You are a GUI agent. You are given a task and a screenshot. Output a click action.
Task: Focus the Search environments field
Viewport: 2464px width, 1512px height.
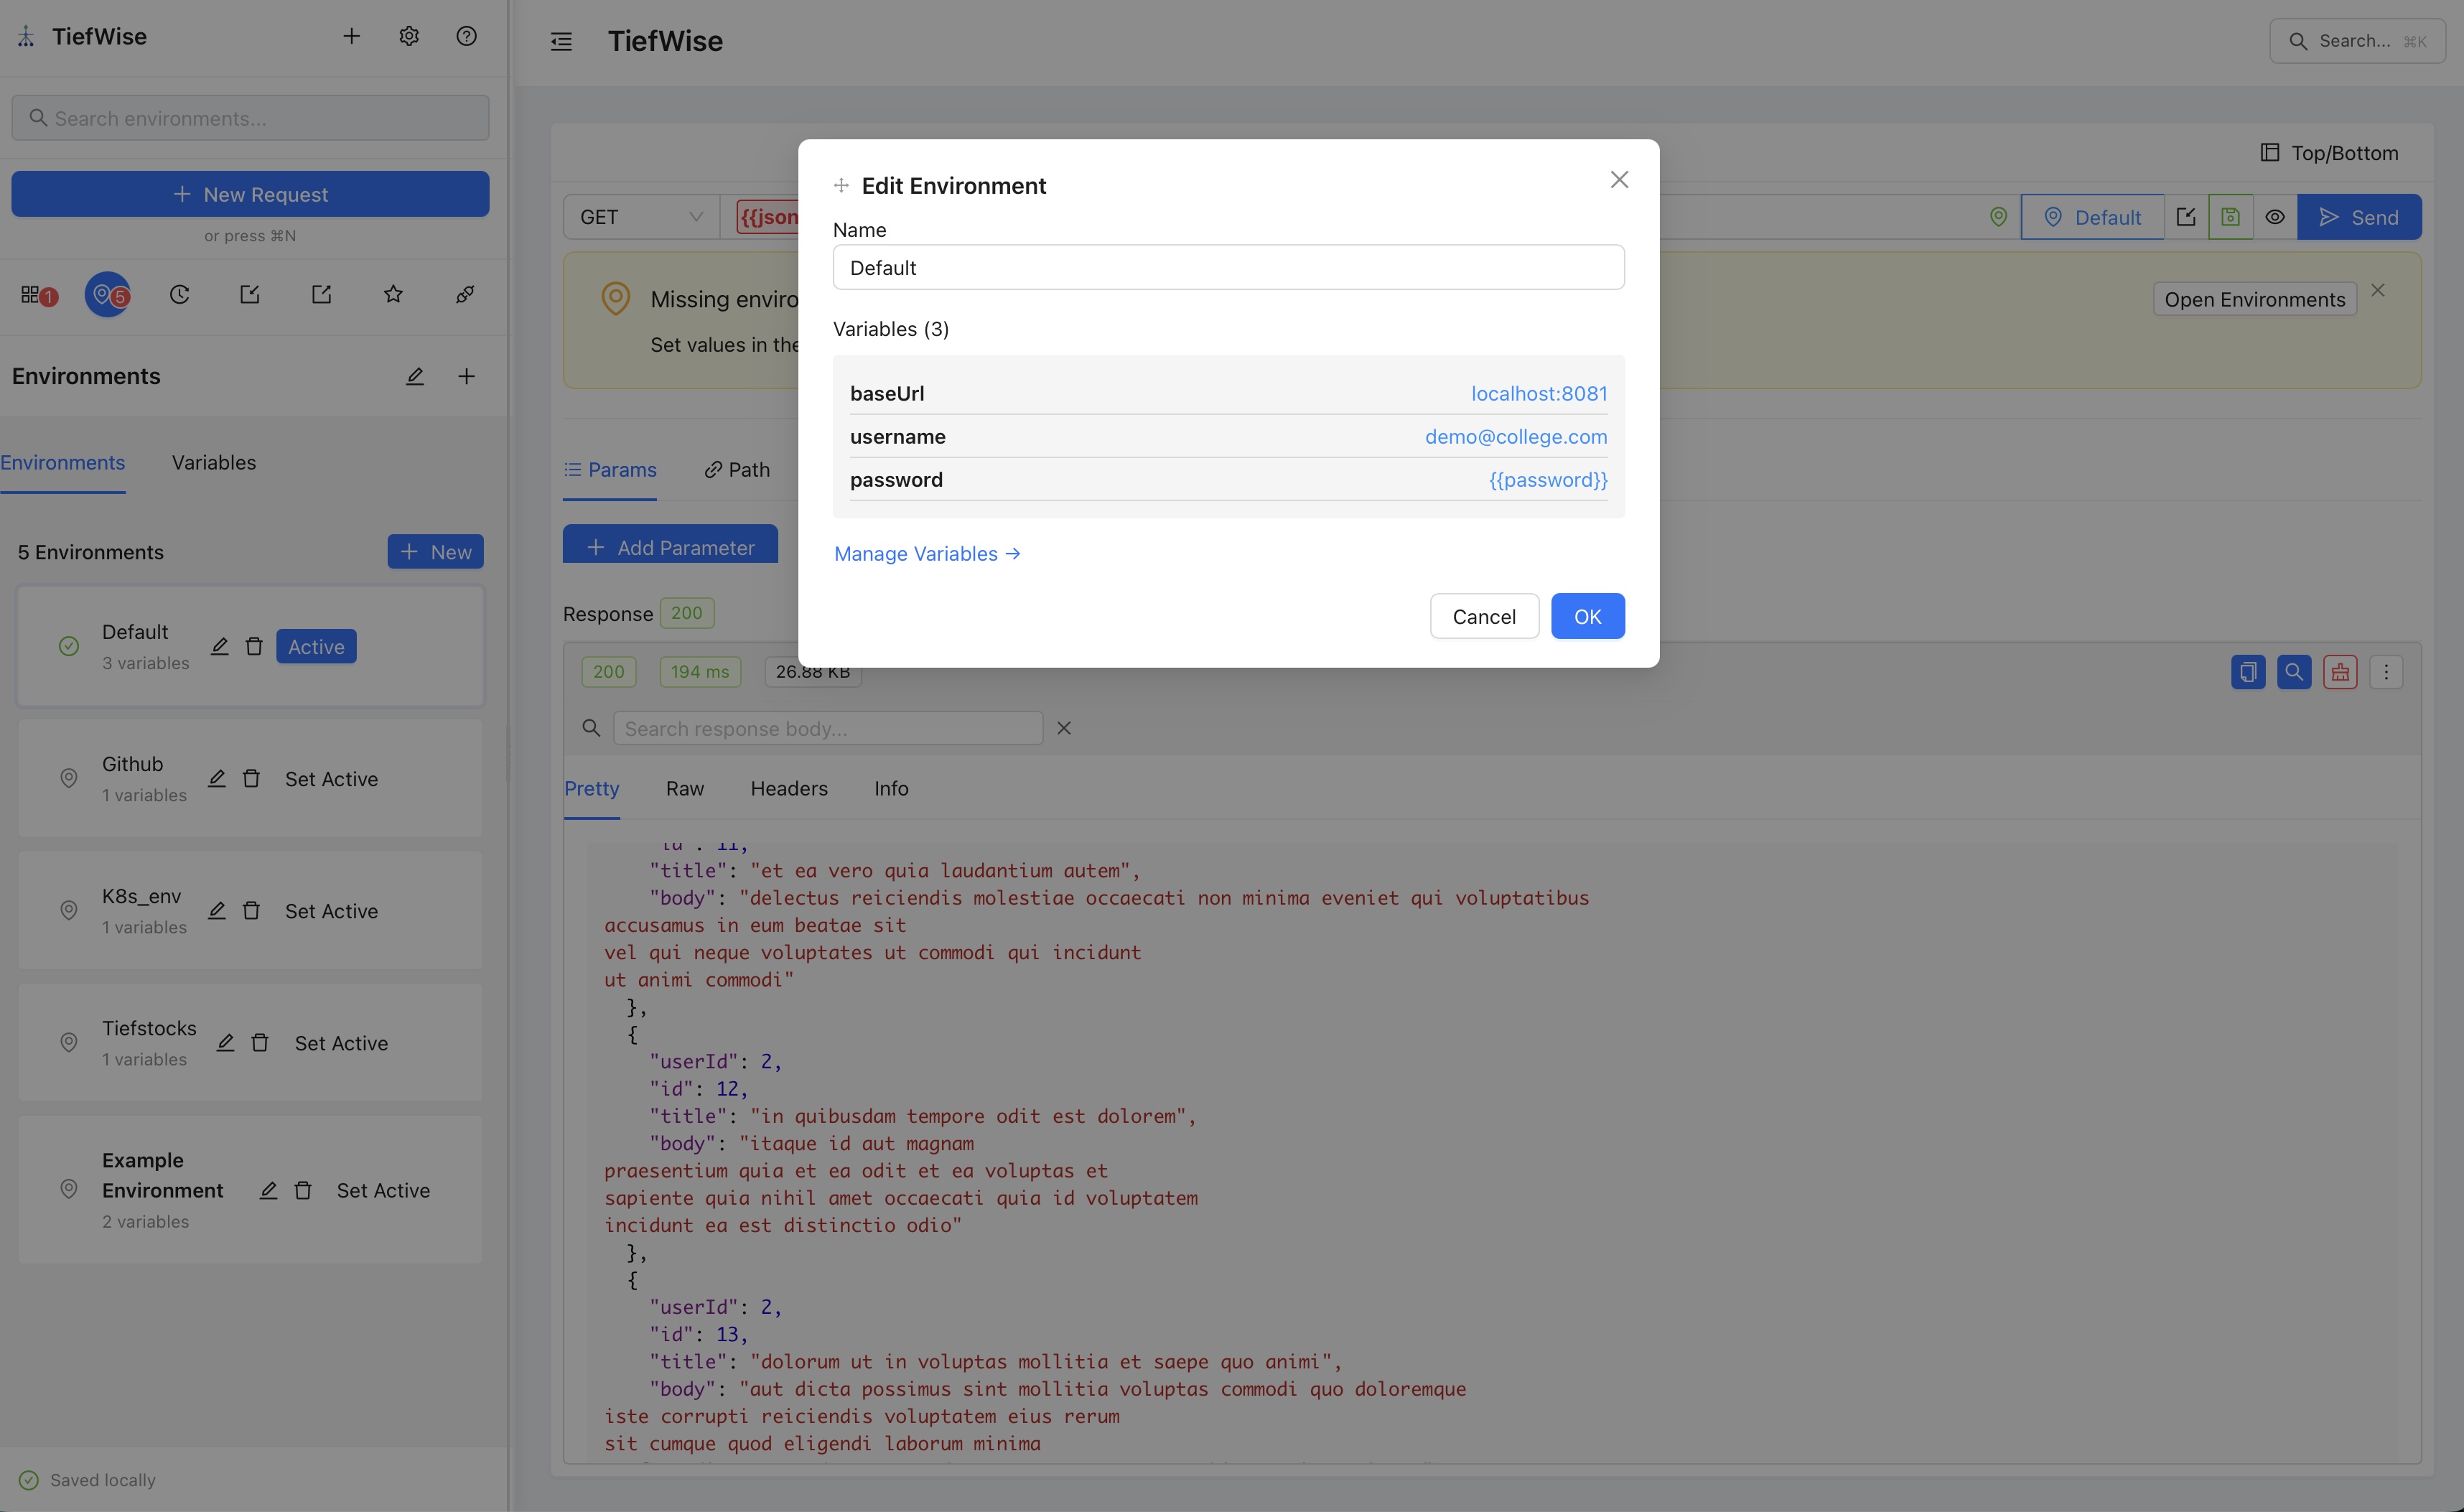pyautogui.click(x=250, y=118)
